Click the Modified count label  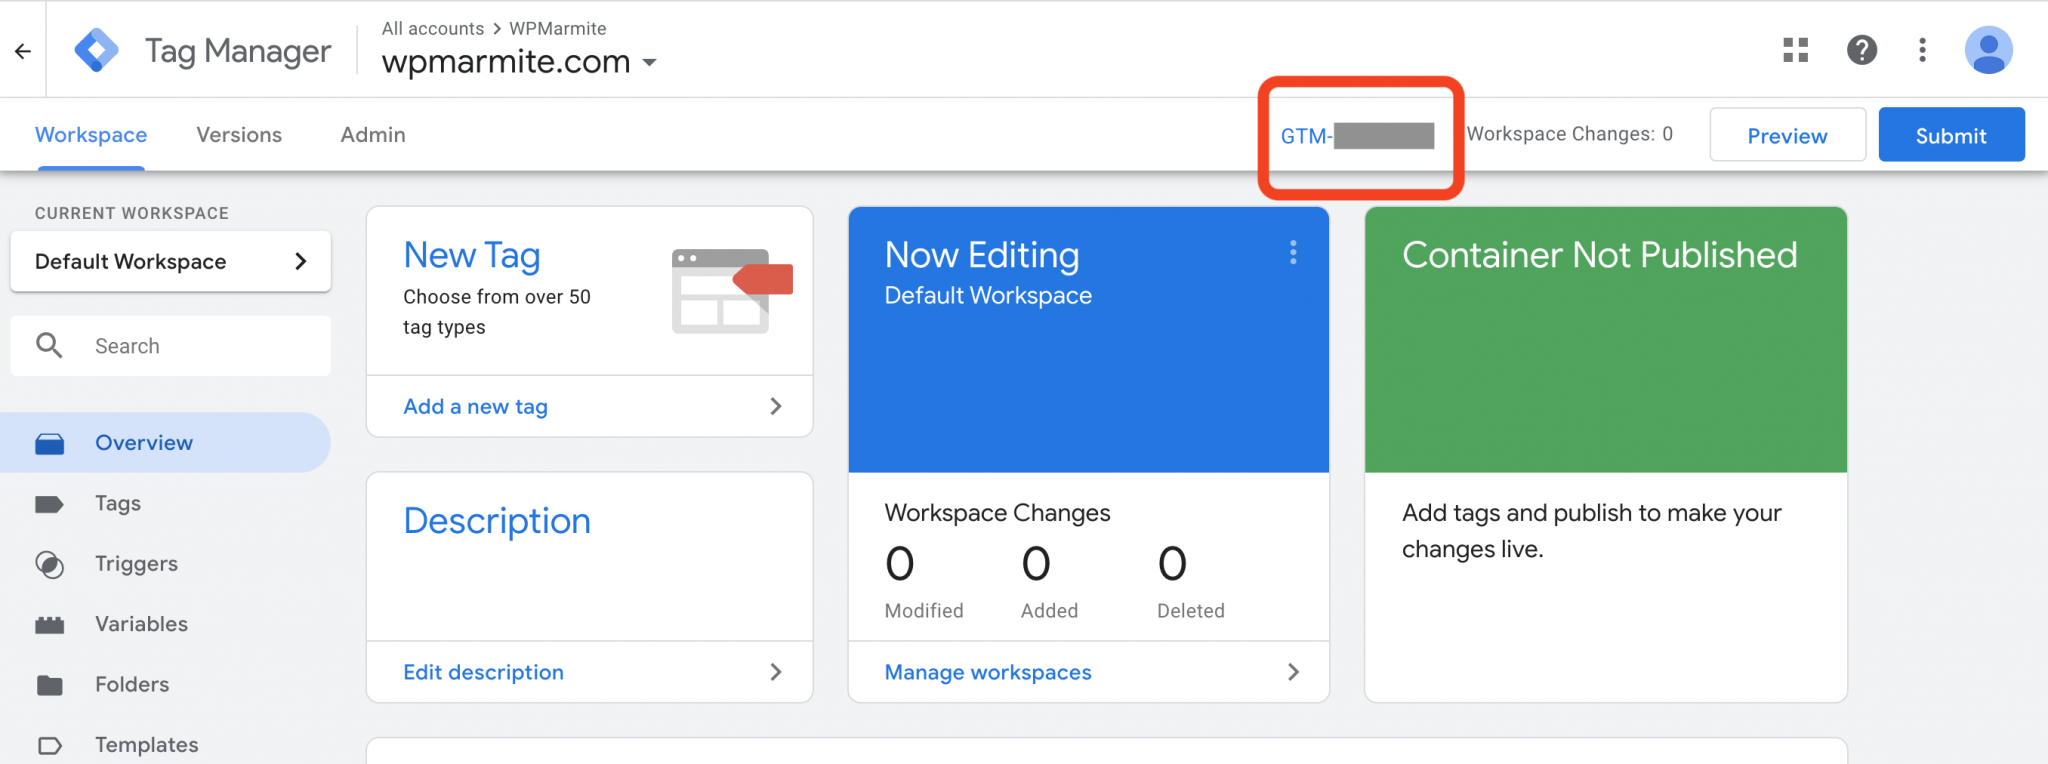(924, 611)
